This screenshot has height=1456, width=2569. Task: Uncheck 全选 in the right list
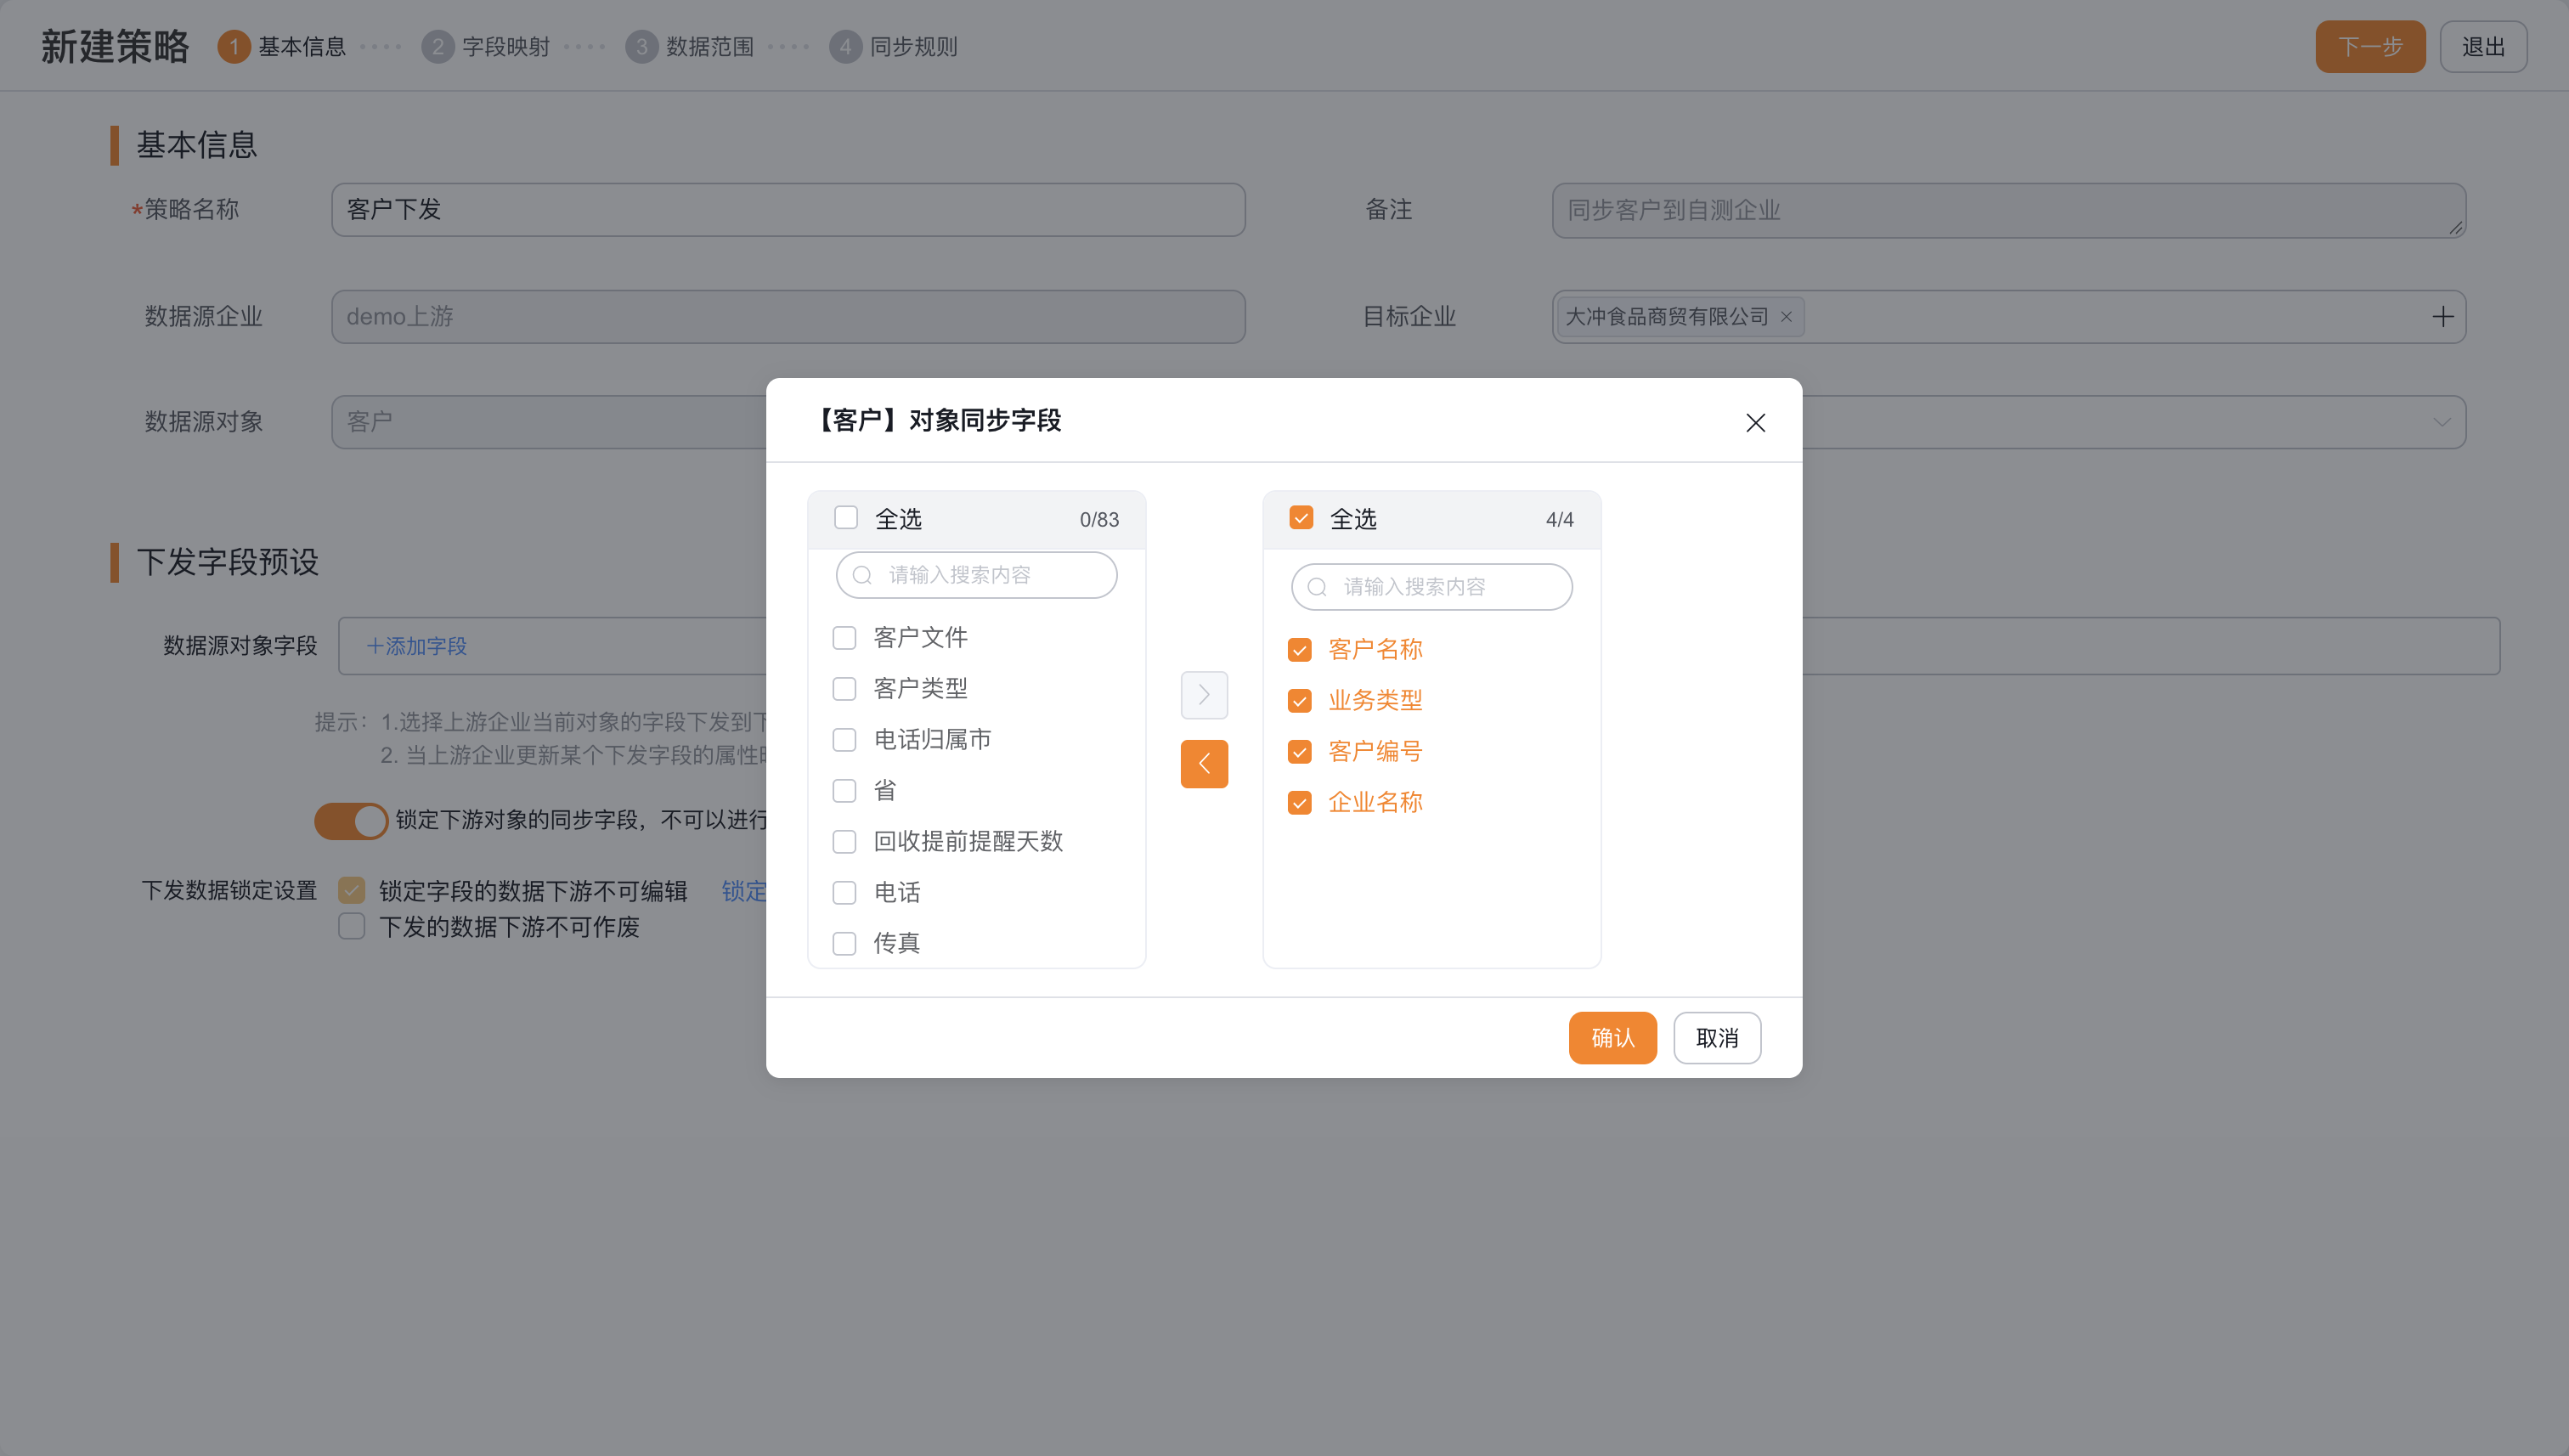click(1301, 518)
